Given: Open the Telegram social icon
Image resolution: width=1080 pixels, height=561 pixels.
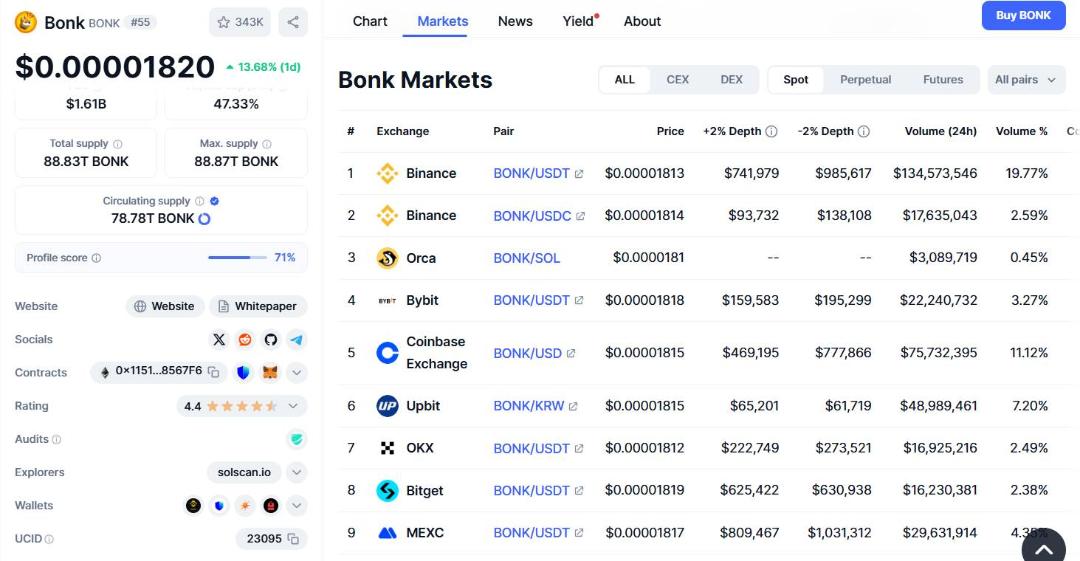Looking at the screenshot, I should [296, 339].
